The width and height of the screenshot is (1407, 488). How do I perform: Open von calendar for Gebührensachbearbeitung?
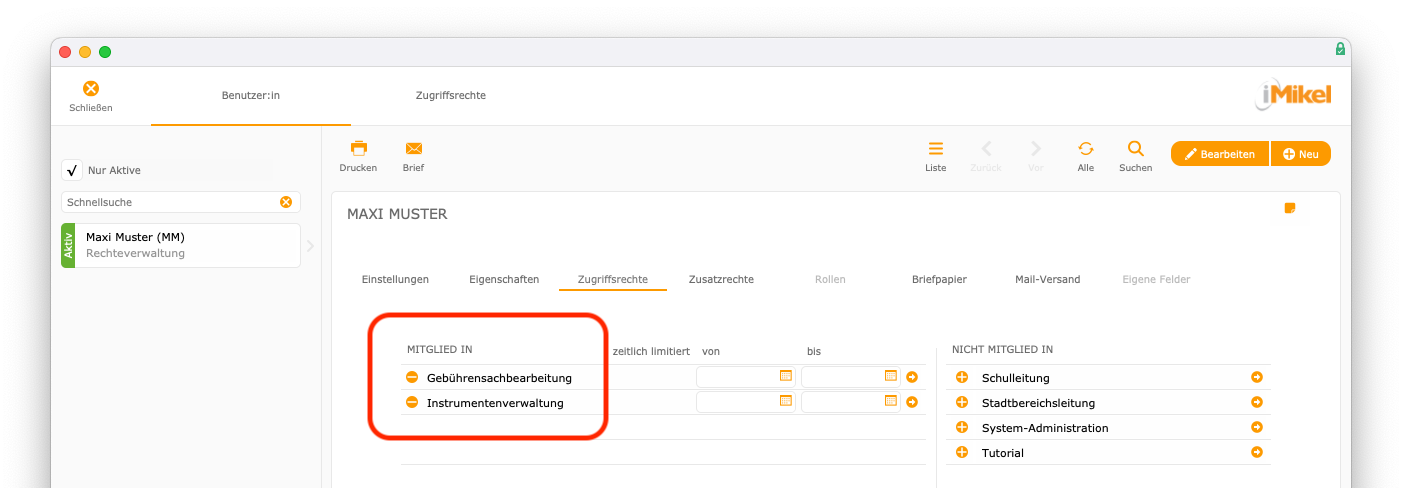point(786,376)
